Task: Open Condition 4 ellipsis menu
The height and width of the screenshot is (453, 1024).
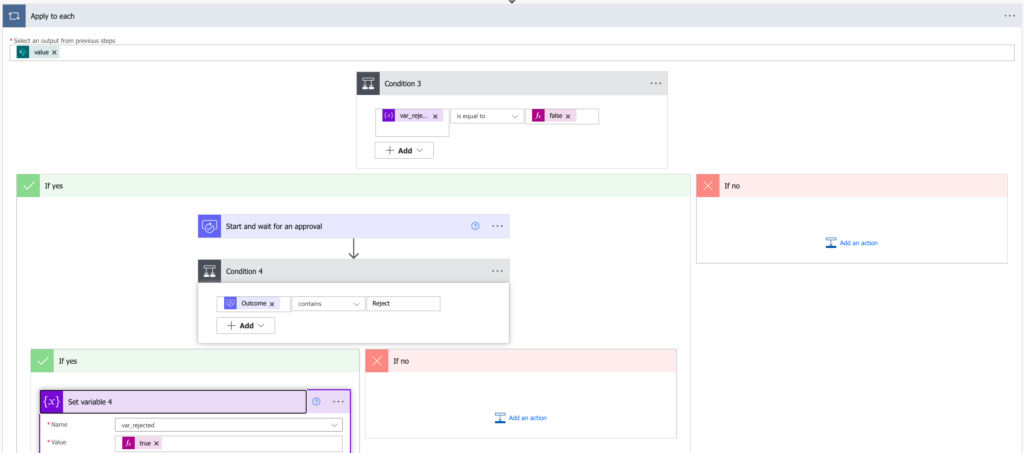Action: 498,271
